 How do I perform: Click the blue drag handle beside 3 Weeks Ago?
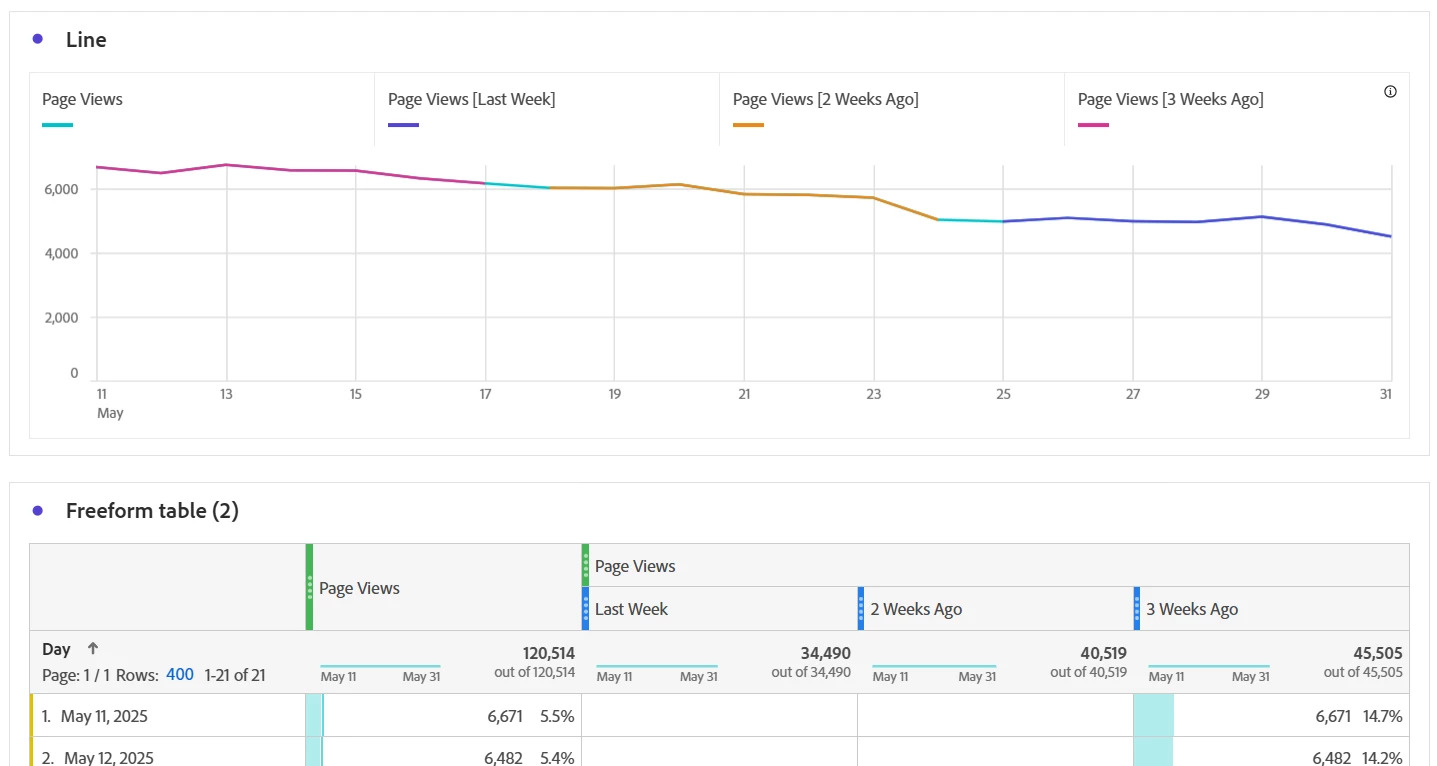click(x=1137, y=608)
